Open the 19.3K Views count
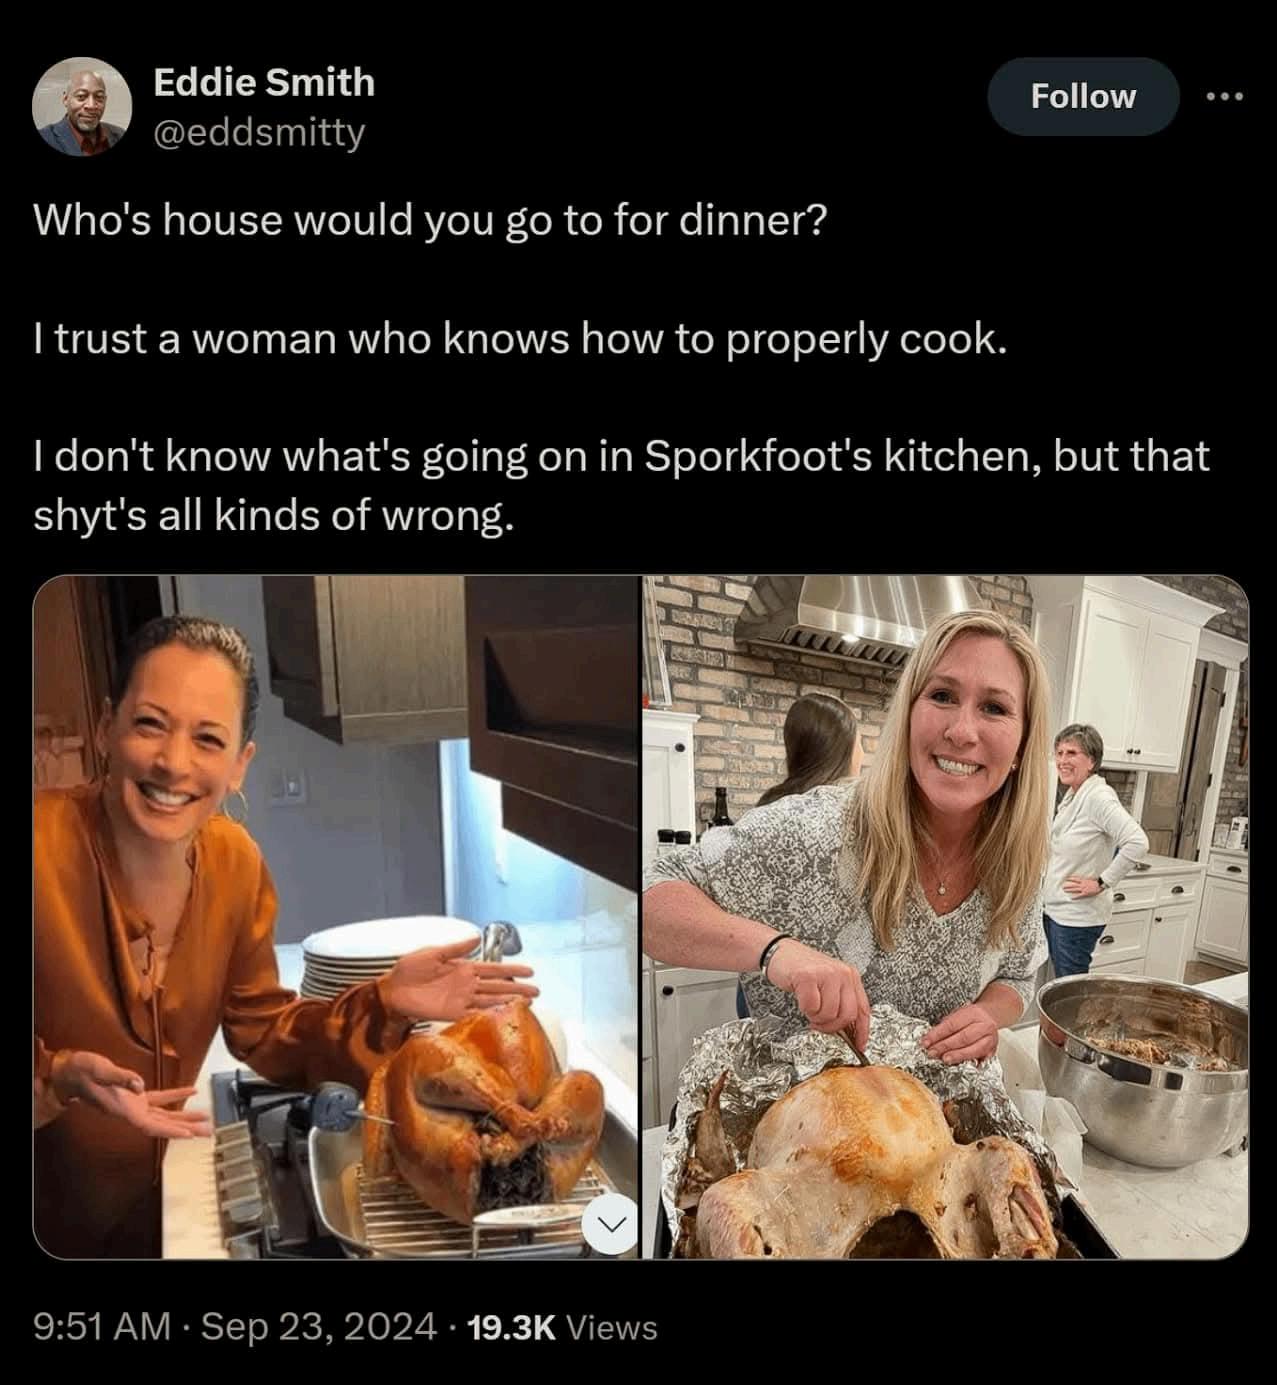The image size is (1277, 1385). click(563, 1327)
